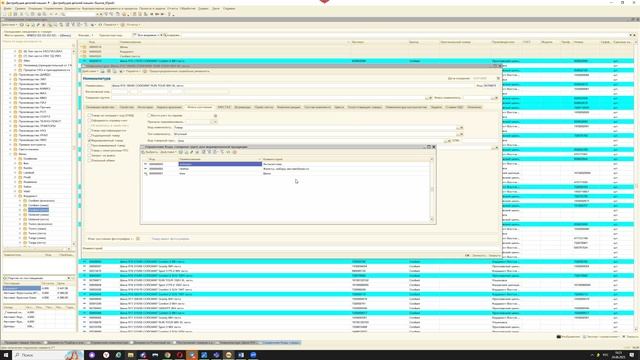The image size is (640, 360).
Task: Collapse the Кордиант folder in the tree
Action: tap(16, 196)
